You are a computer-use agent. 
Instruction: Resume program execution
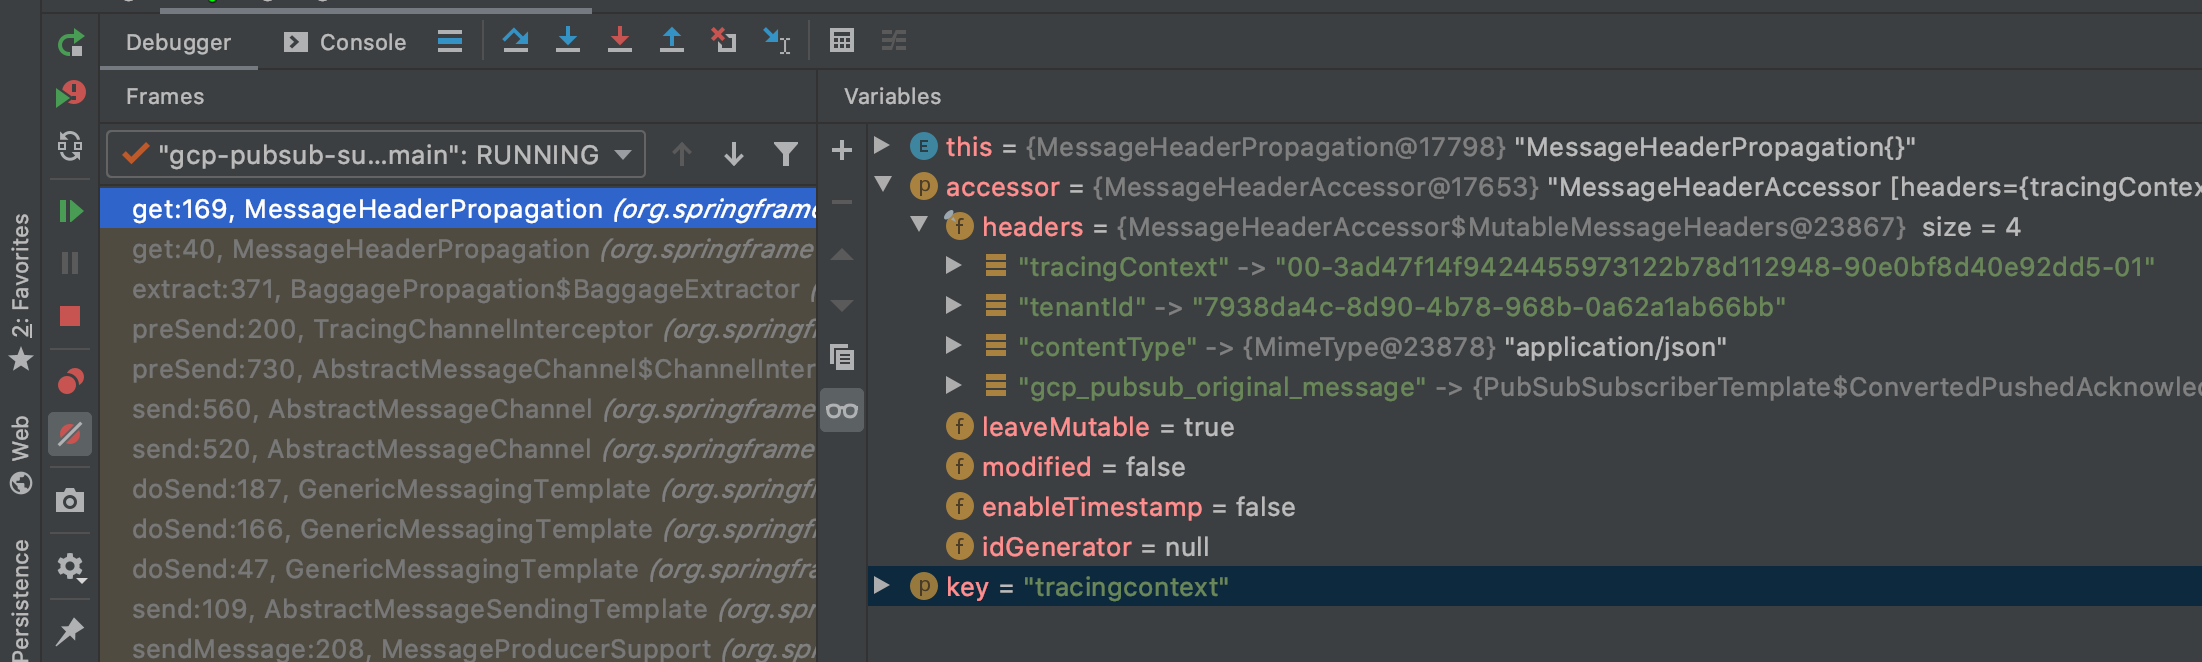click(70, 210)
